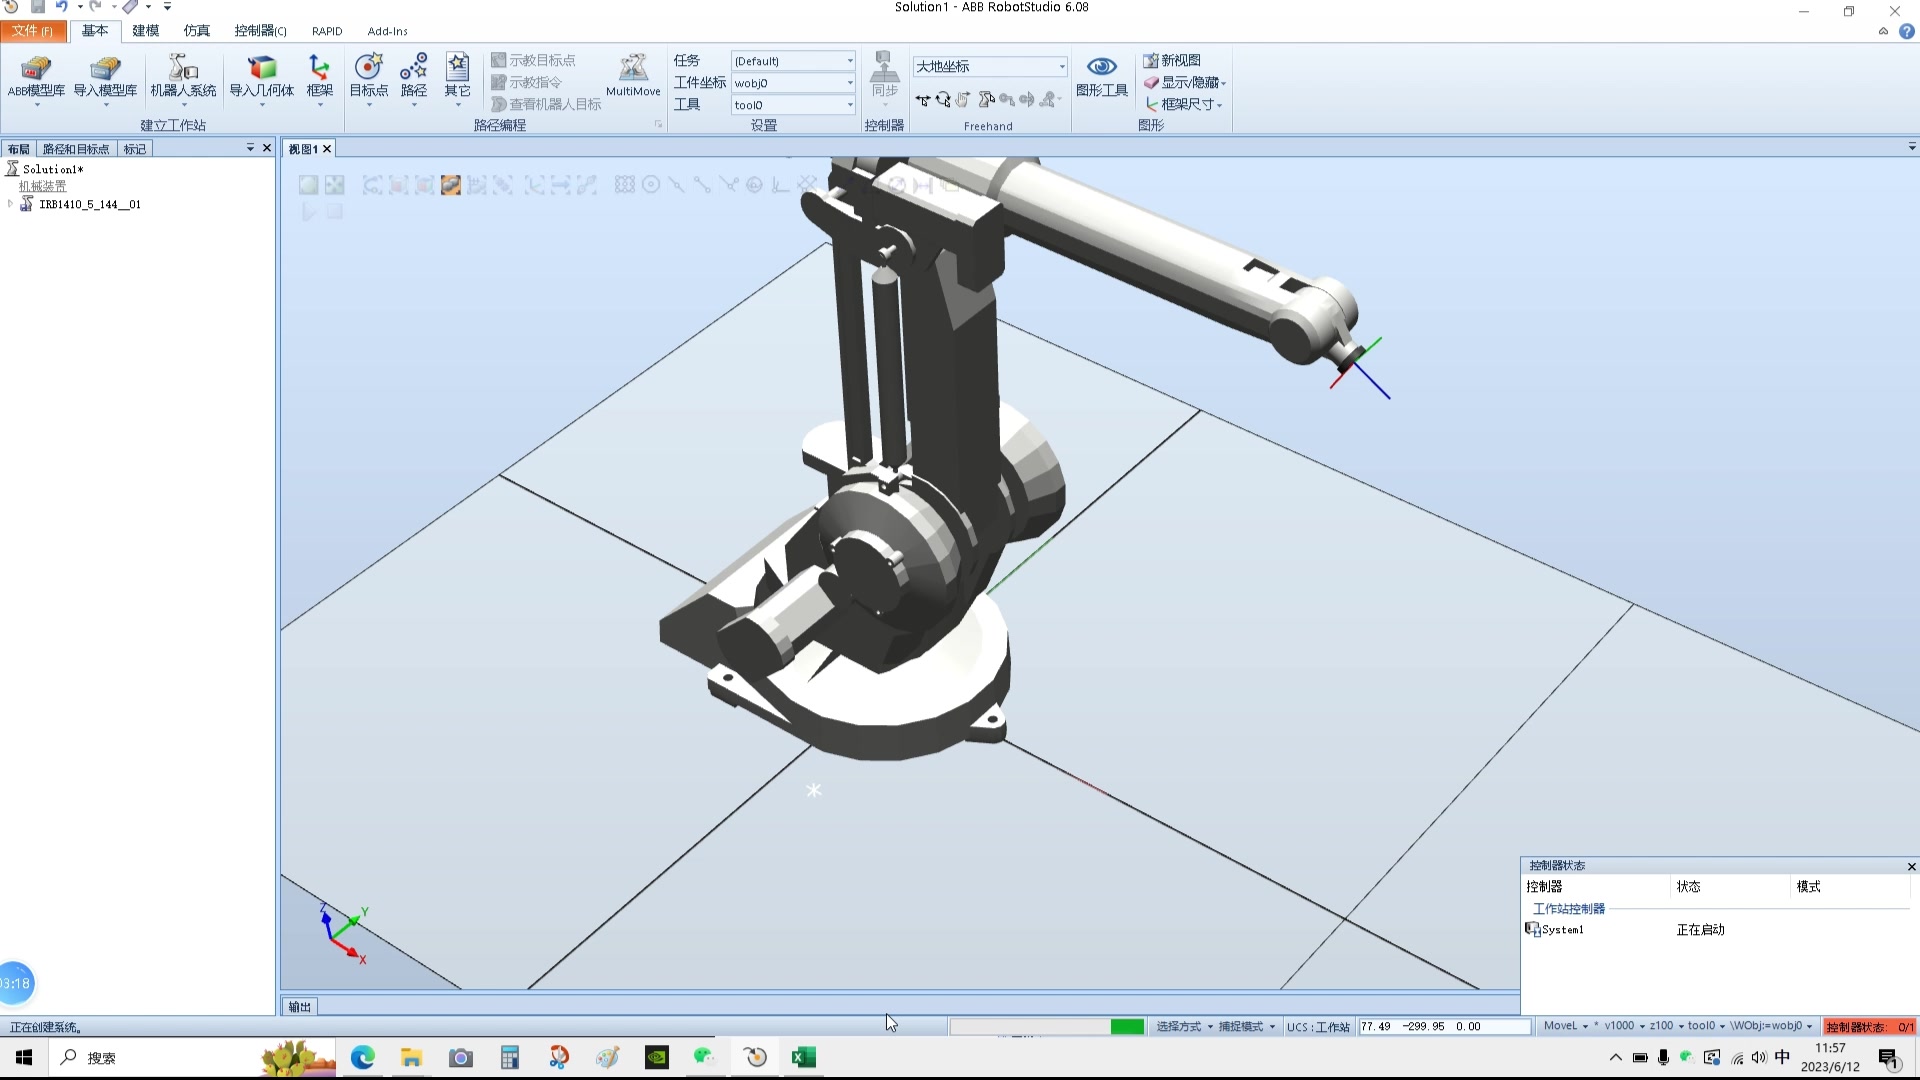Select the Freehand jog joint tool
Screen dimensions: 1920x1080
click(986, 100)
